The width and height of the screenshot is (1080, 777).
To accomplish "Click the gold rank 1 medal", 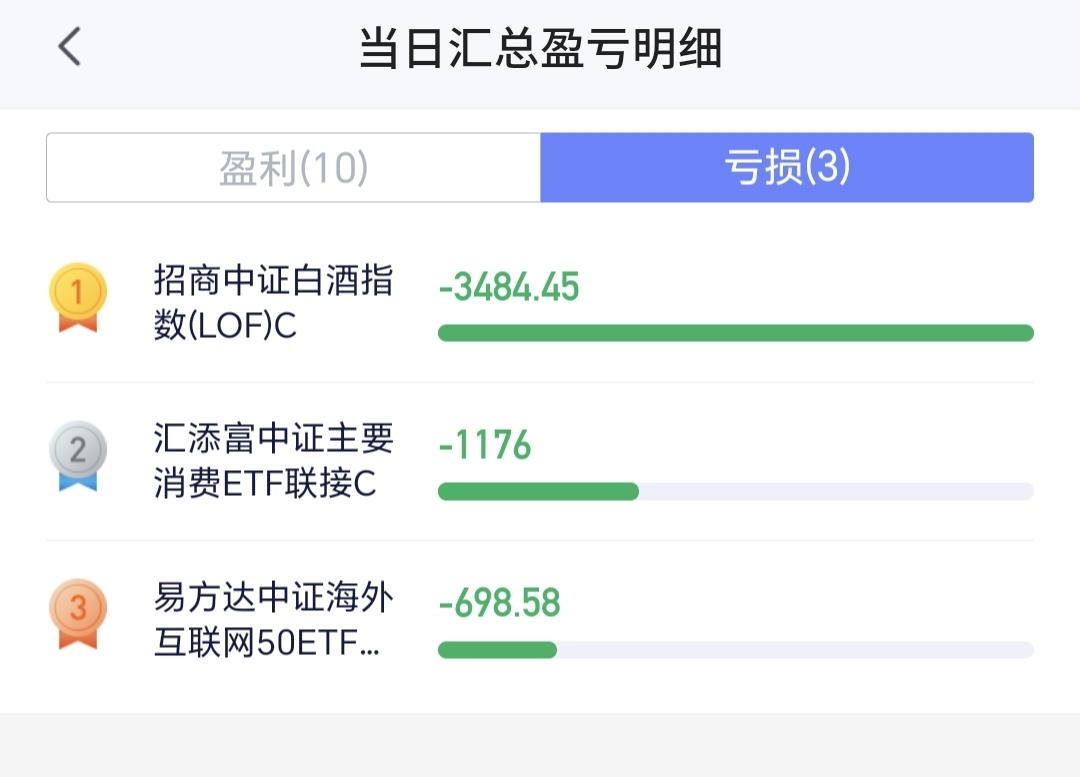I will click(78, 297).
